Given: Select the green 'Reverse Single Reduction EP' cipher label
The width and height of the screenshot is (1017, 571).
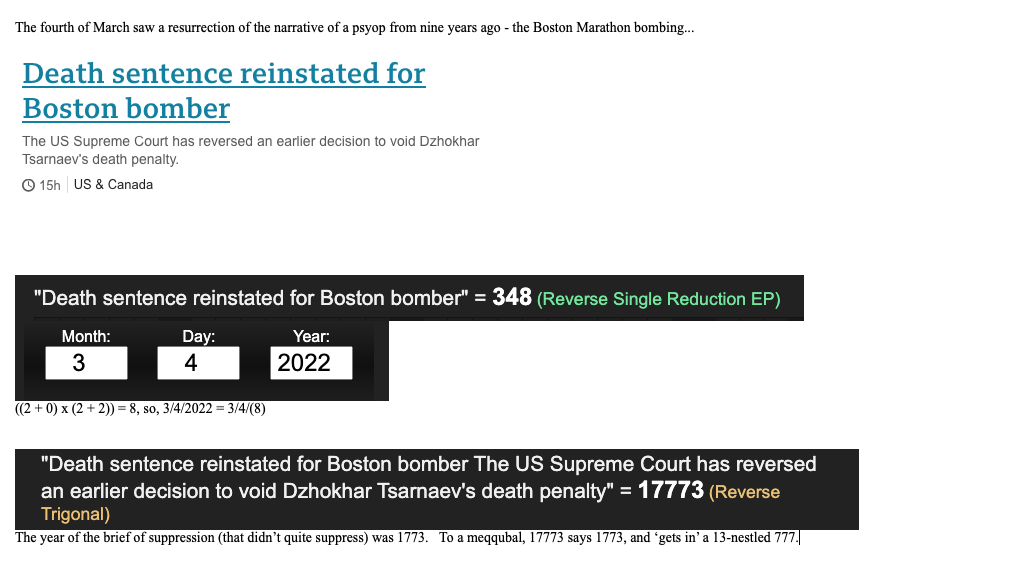Looking at the screenshot, I should 658,299.
